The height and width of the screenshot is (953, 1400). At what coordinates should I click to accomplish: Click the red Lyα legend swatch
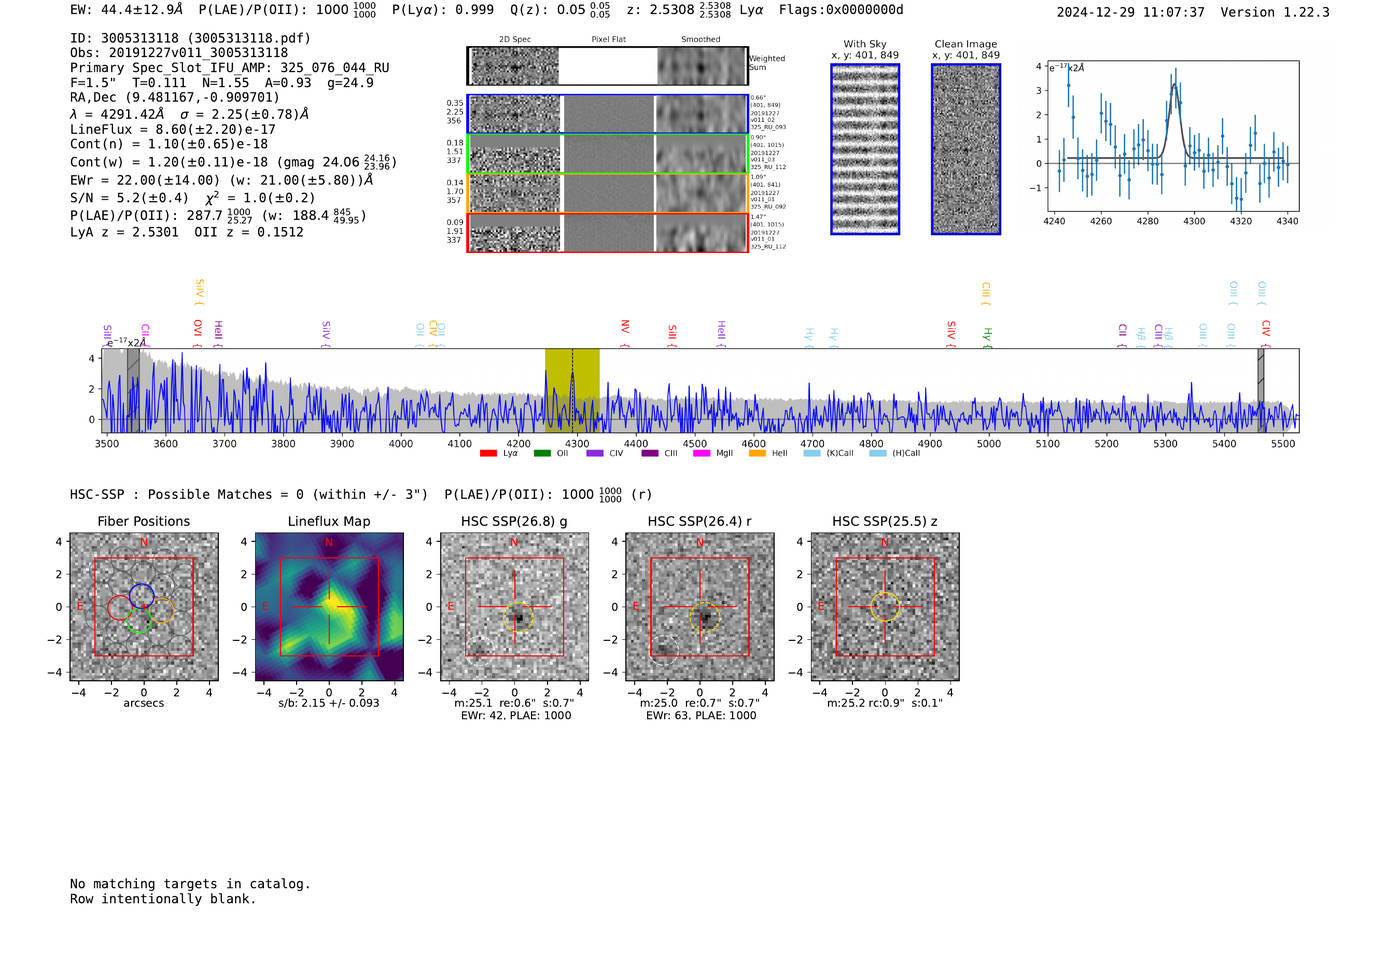[488, 454]
